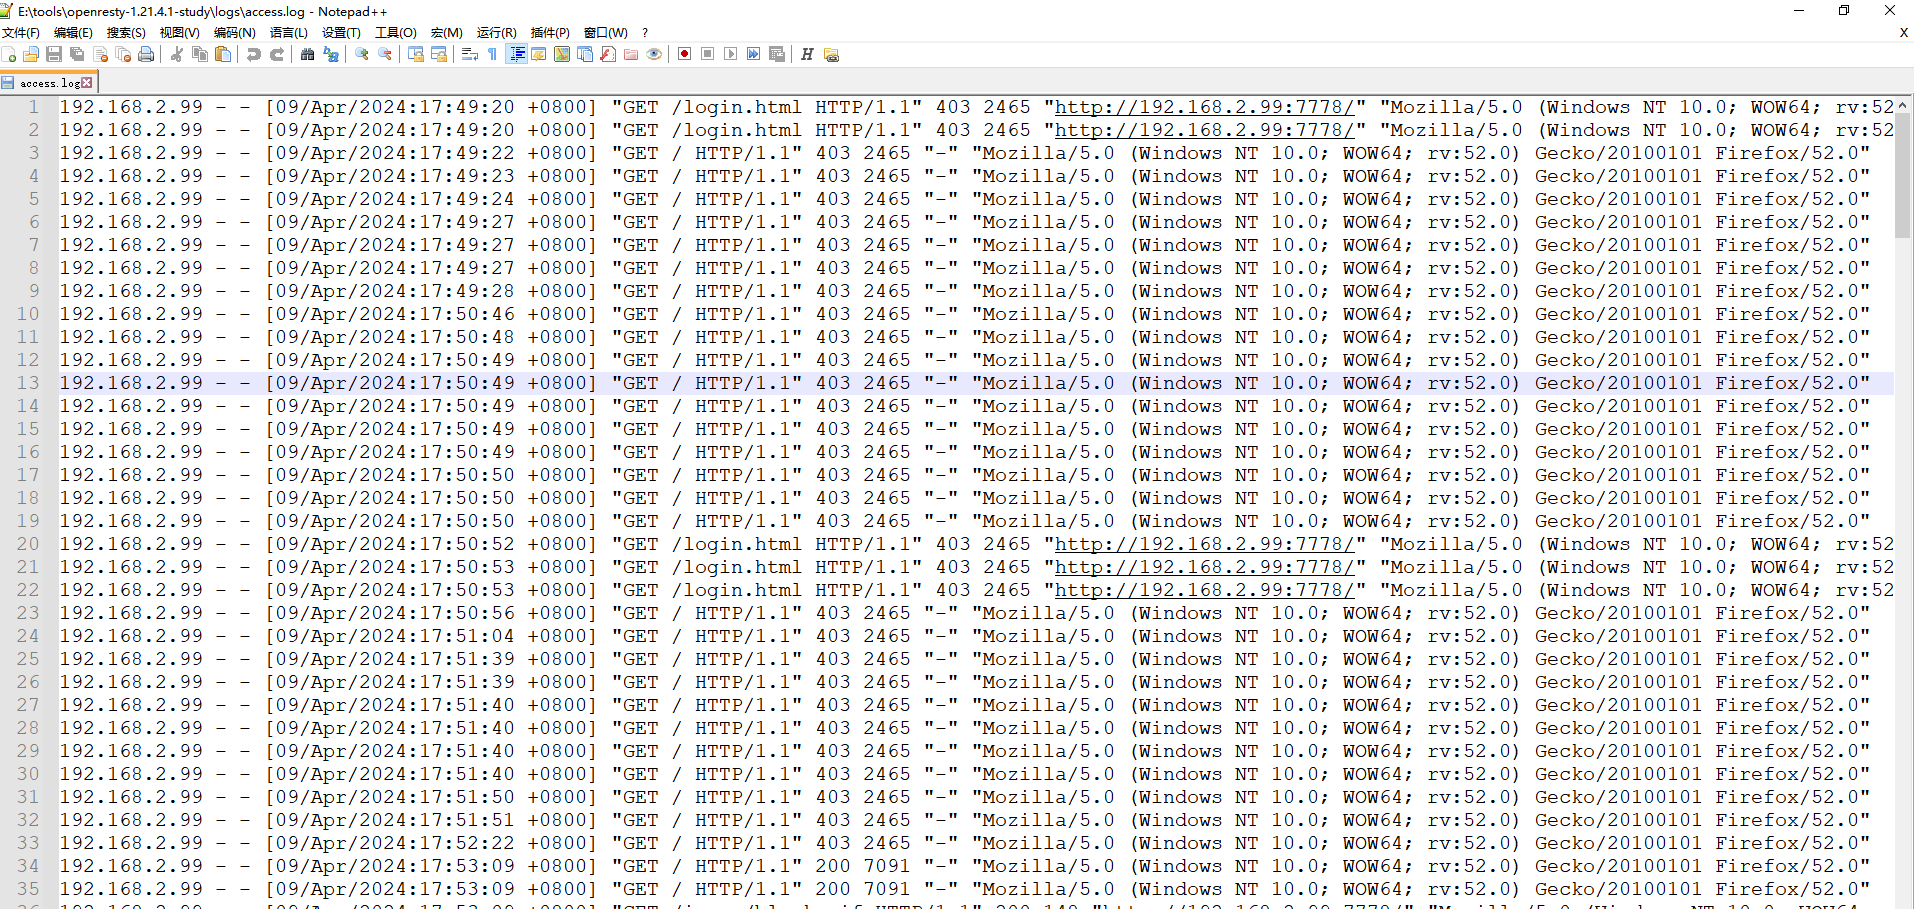
Task: Toggle synchronized horizontal scrolling
Action: point(439,54)
